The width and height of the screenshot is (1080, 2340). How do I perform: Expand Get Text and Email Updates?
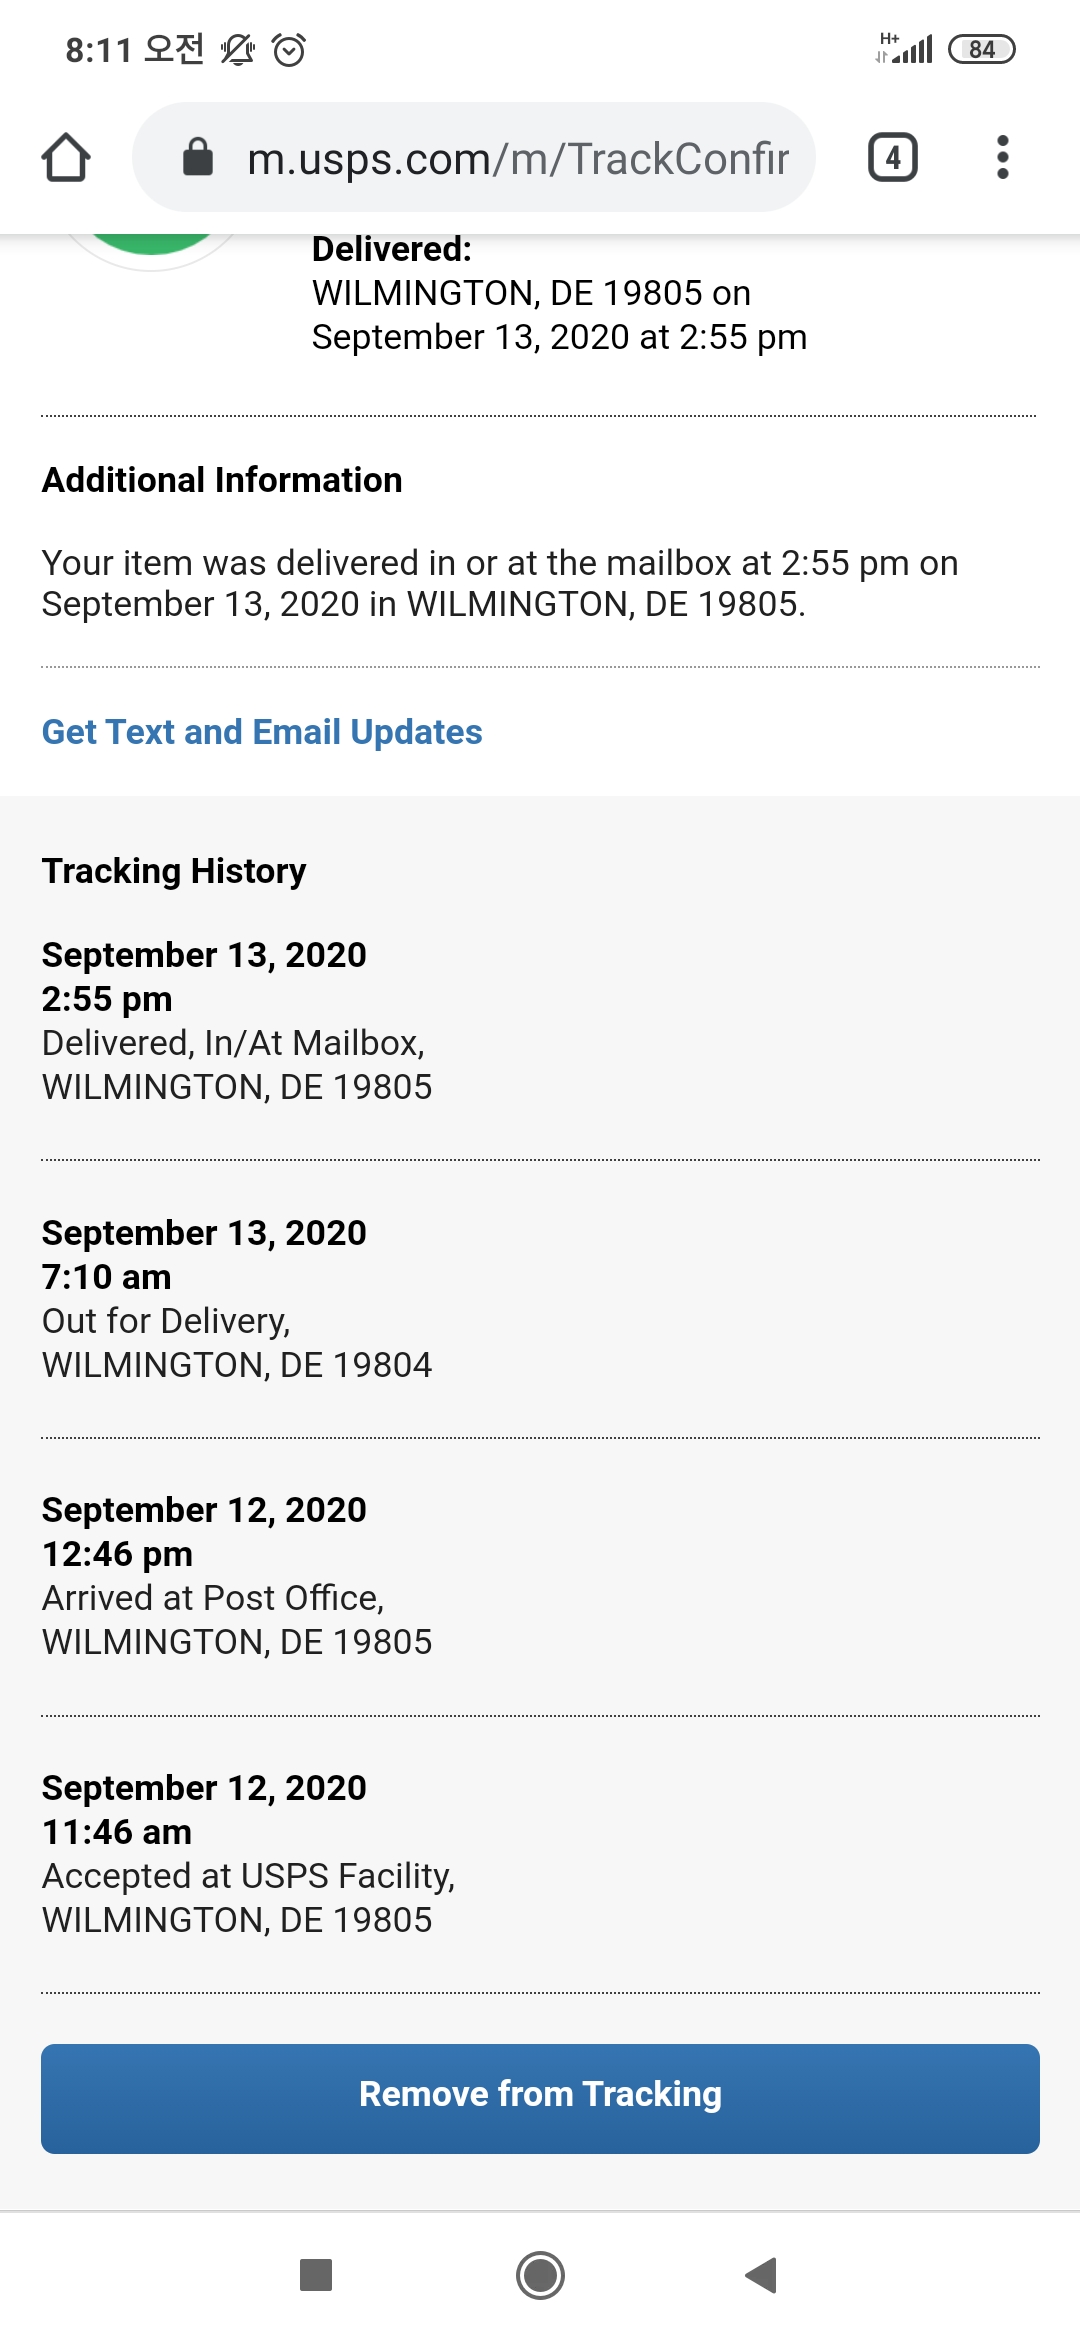click(x=262, y=732)
